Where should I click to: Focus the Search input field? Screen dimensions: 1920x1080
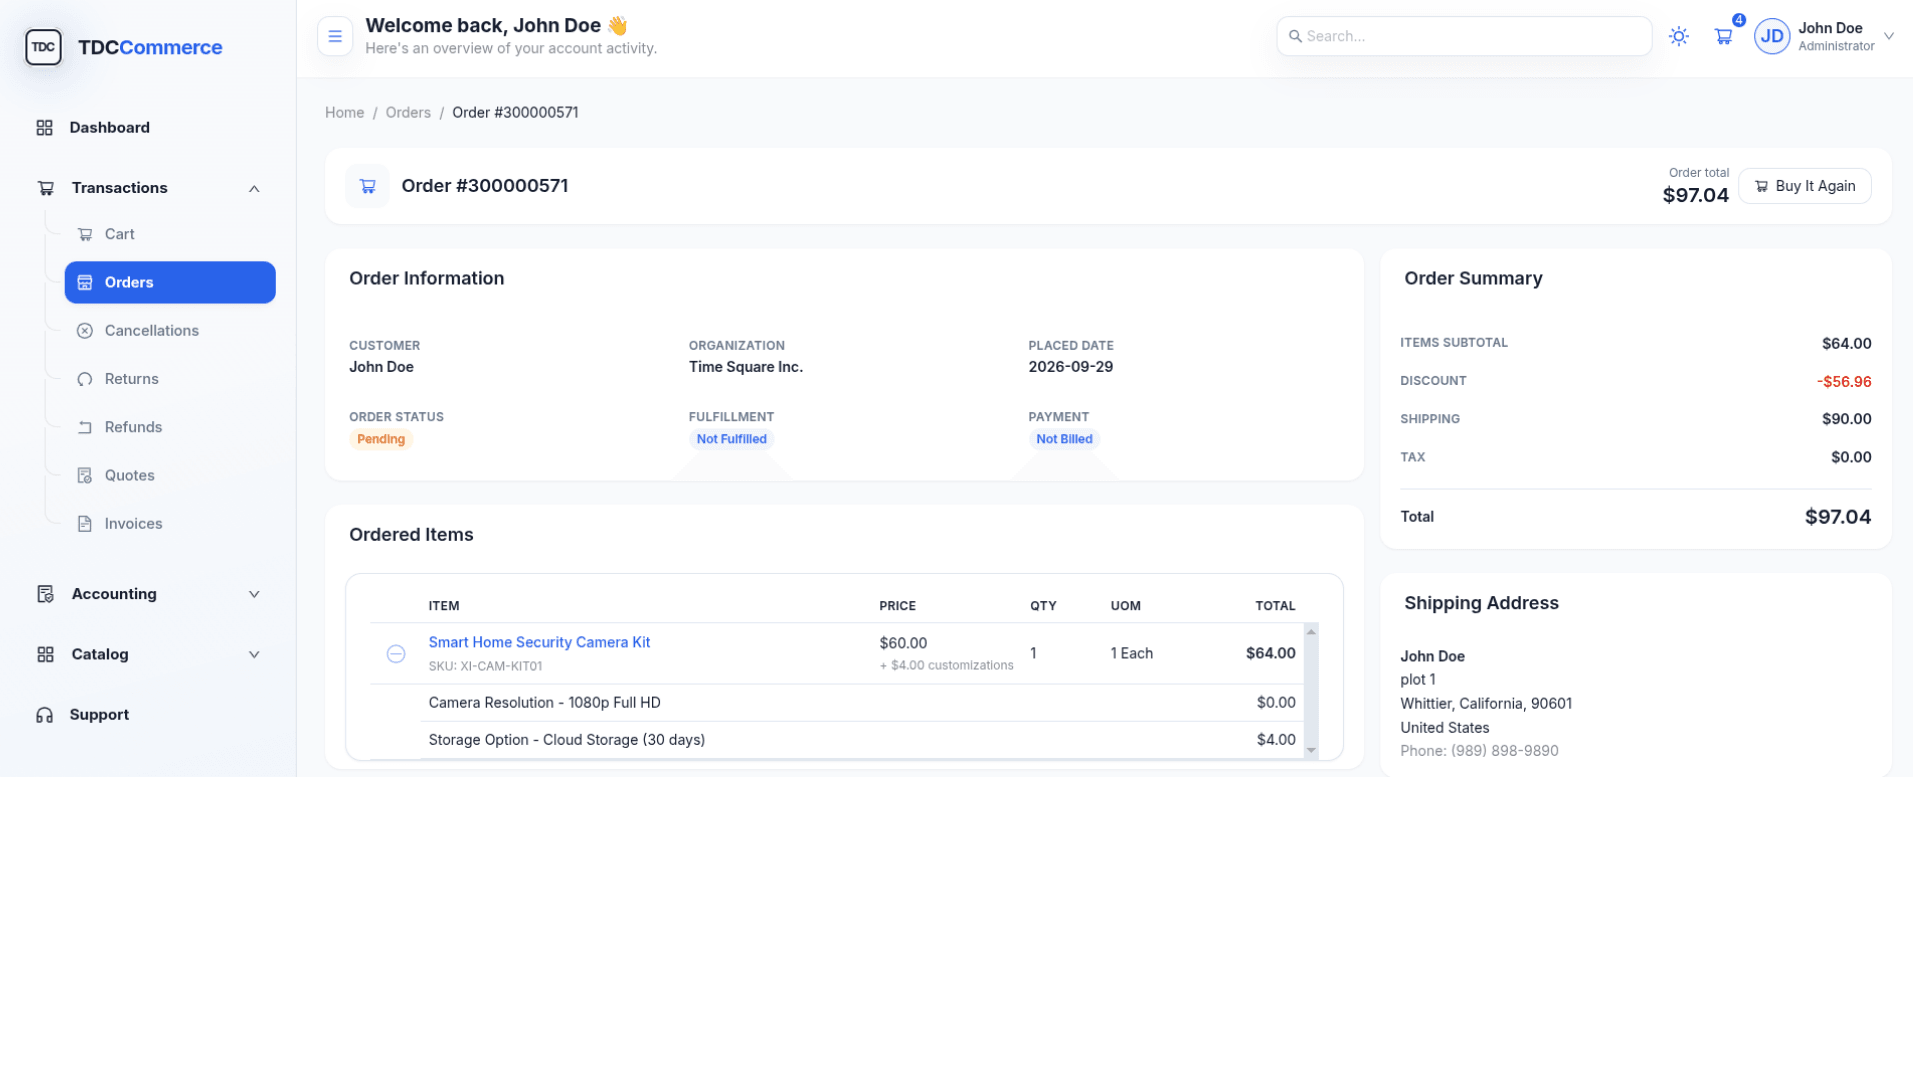pyautogui.click(x=1464, y=36)
